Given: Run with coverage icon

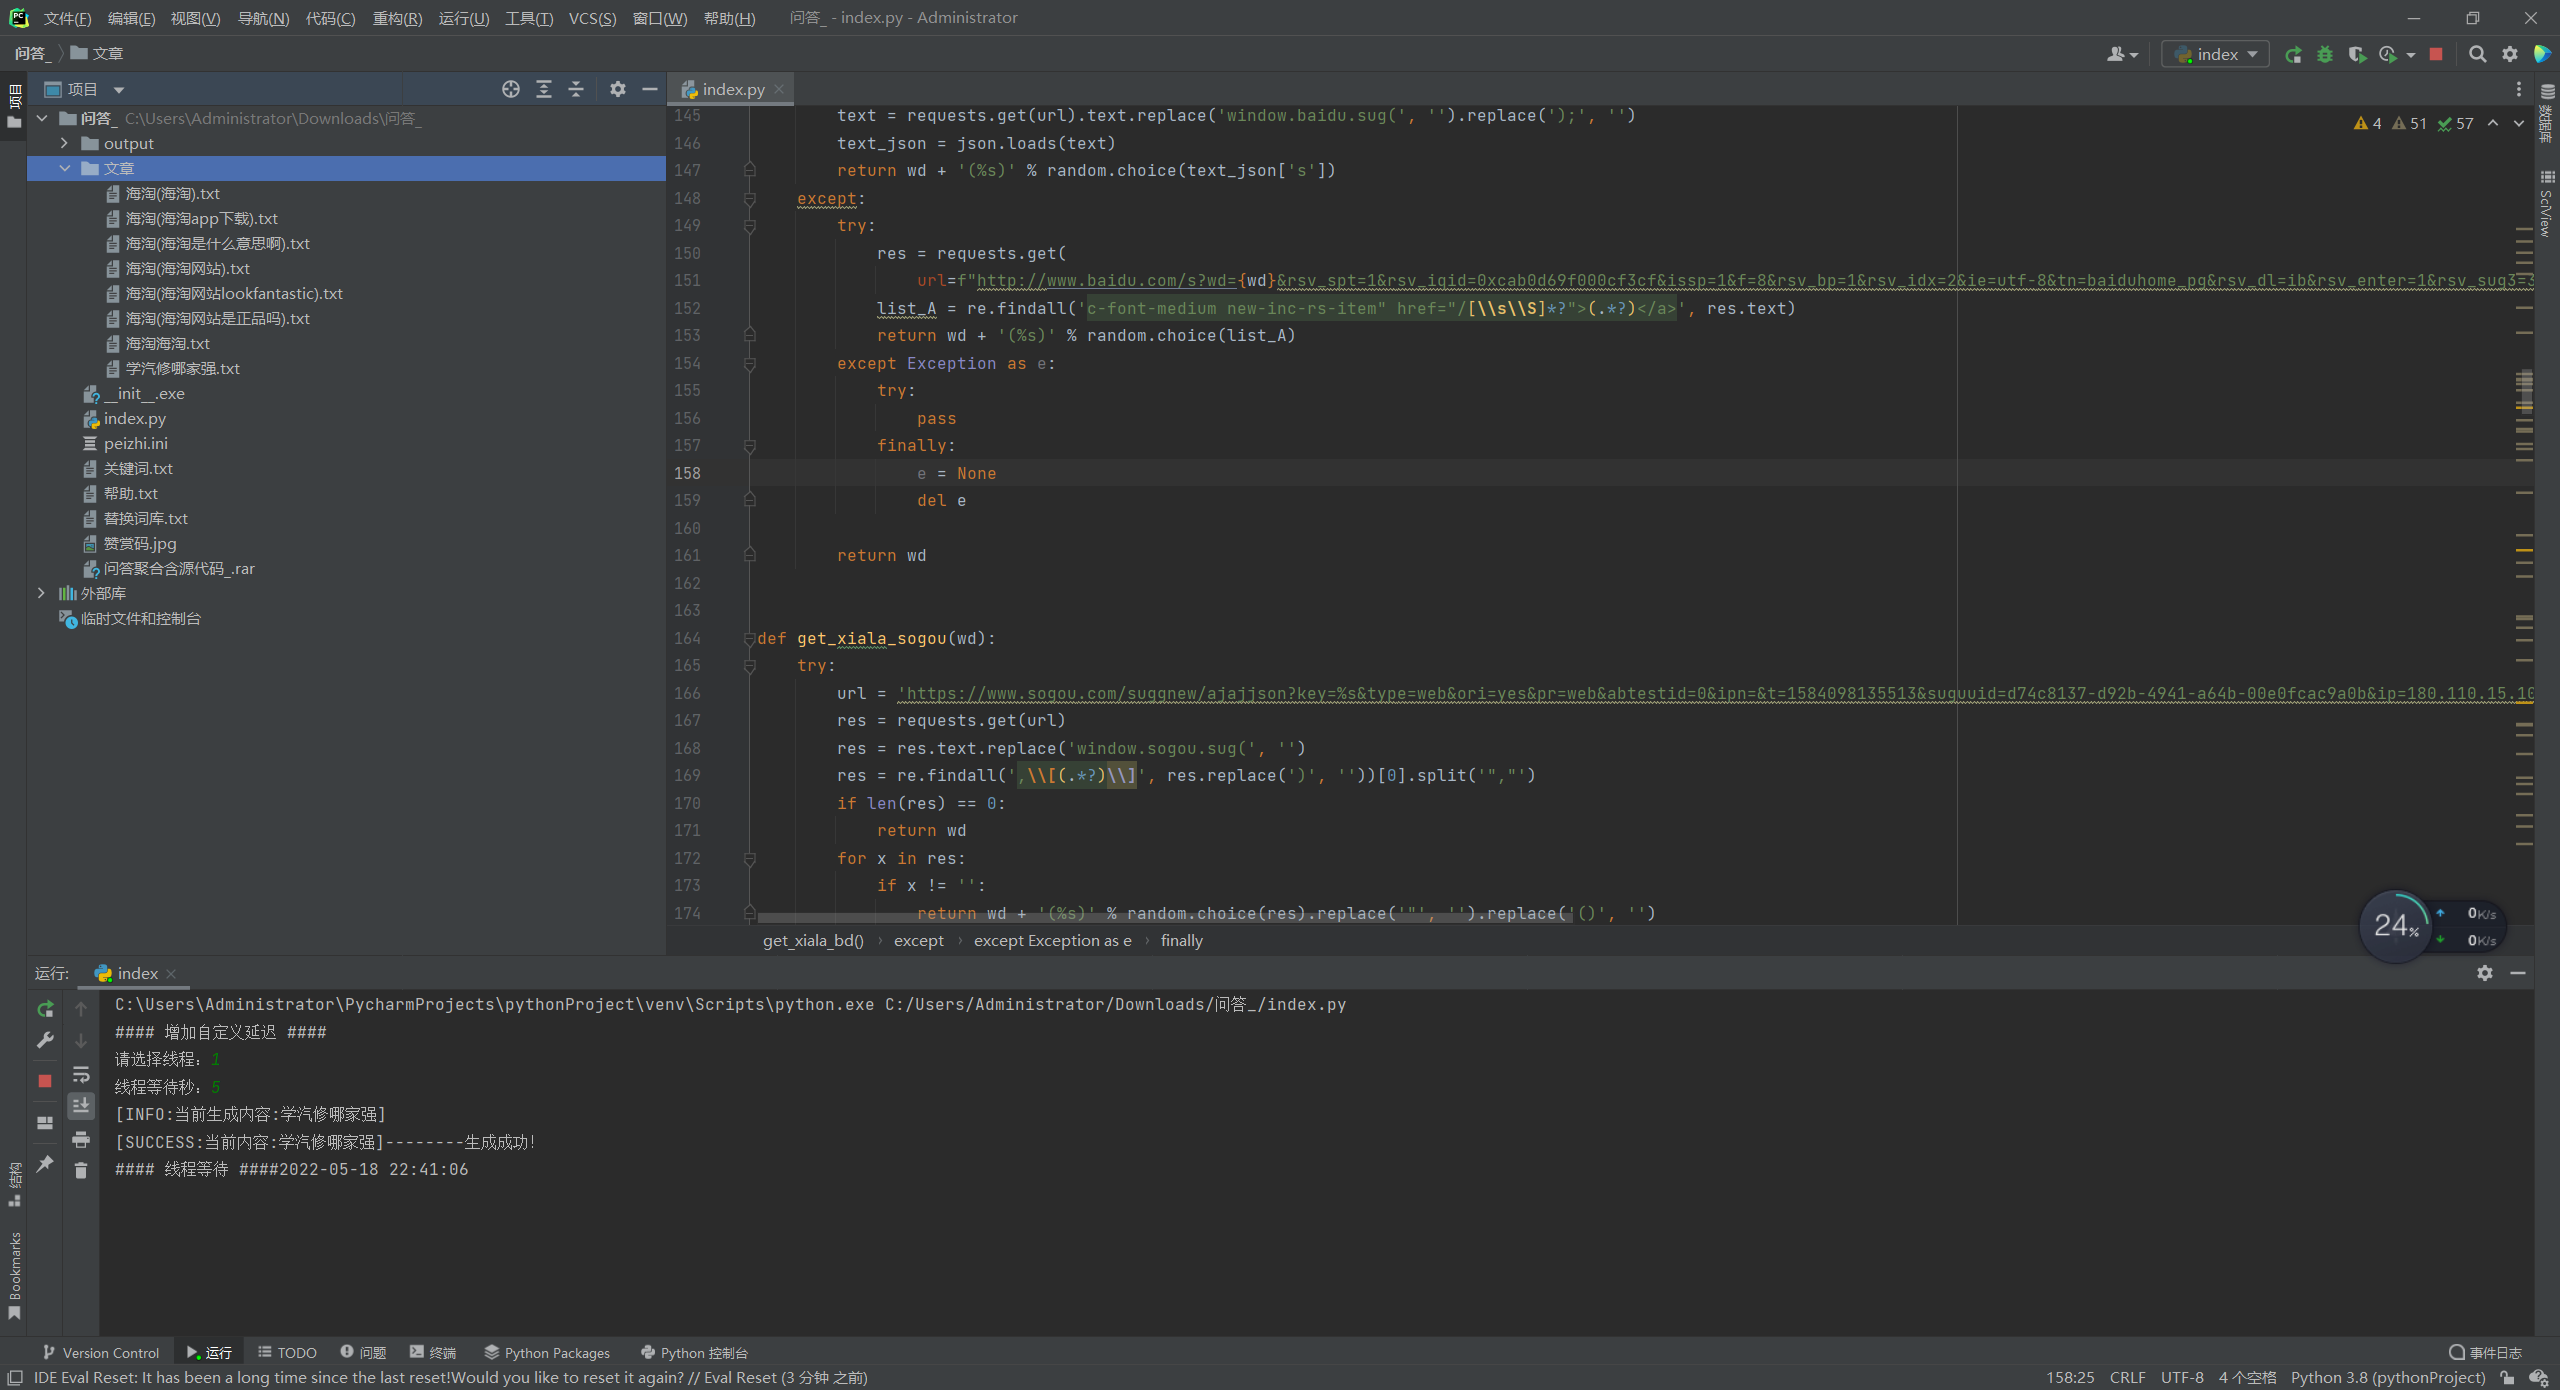Looking at the screenshot, I should tap(2357, 54).
